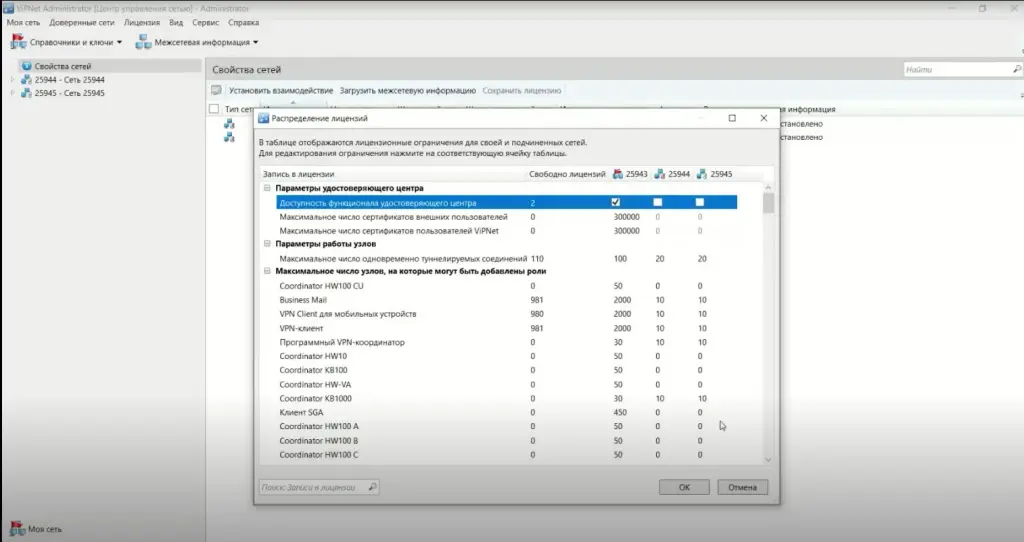Uncheck CA availability checkbox for network 25943
The image size is (1024, 542).
click(615, 202)
